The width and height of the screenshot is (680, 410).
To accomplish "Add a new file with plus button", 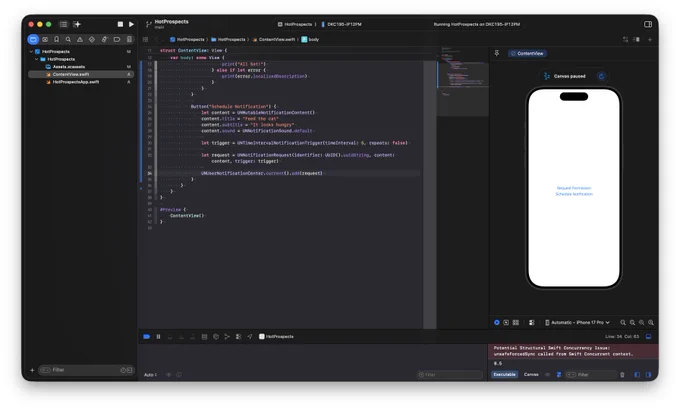I will point(32,370).
